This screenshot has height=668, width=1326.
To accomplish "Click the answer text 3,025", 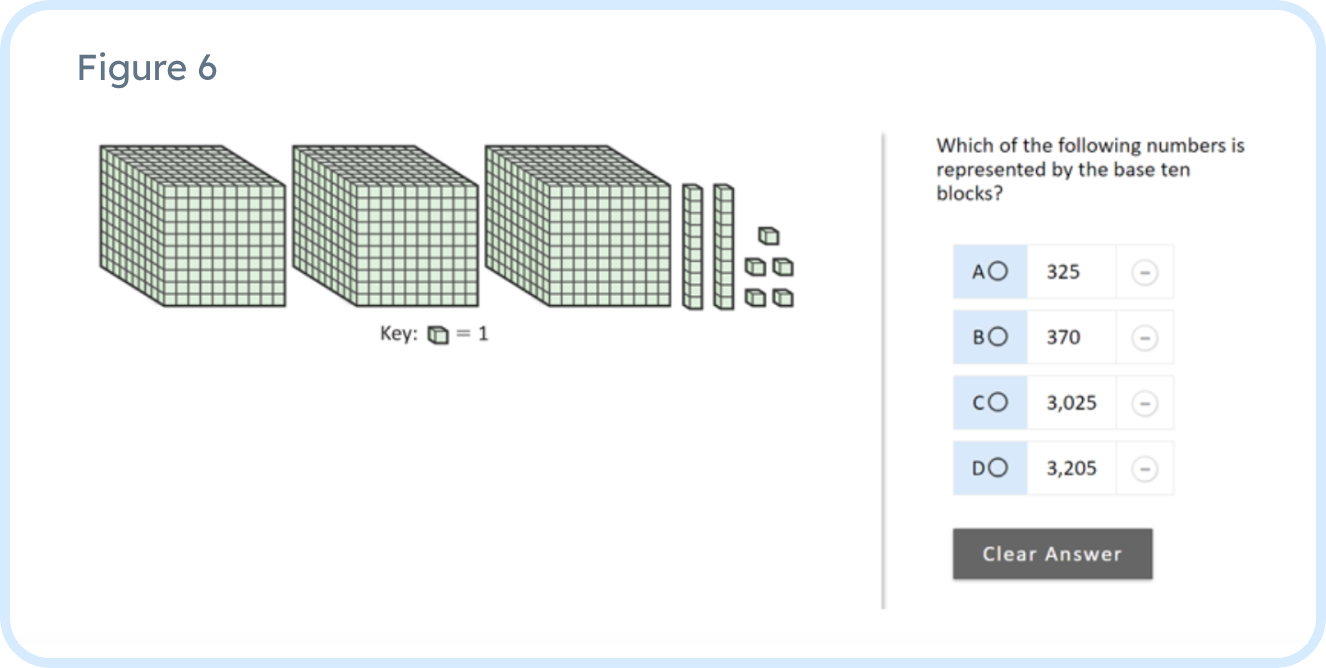I will [x=1071, y=403].
